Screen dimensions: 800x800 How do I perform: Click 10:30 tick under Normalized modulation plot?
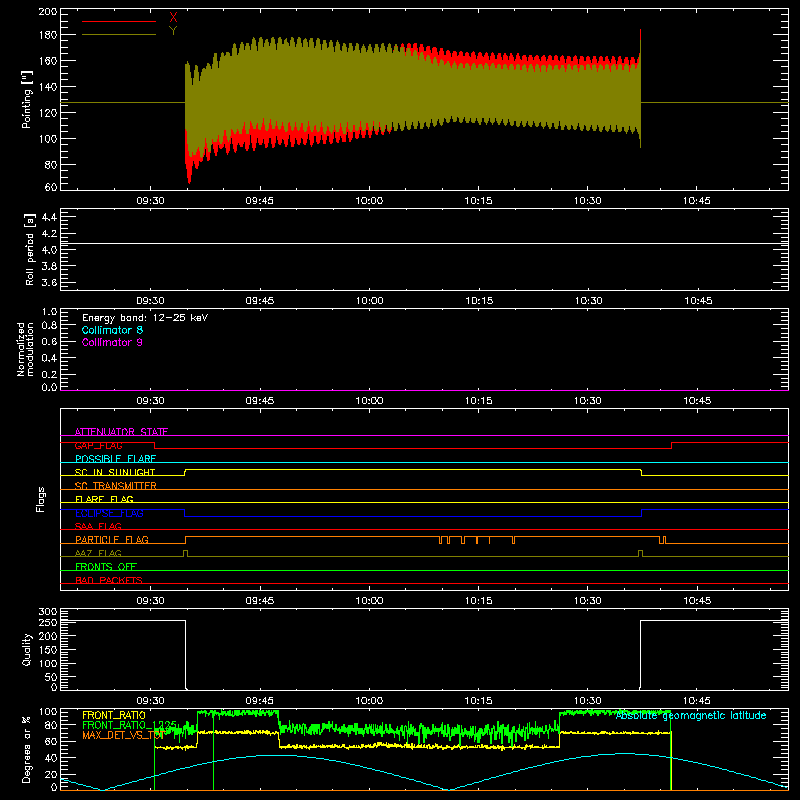(588, 401)
